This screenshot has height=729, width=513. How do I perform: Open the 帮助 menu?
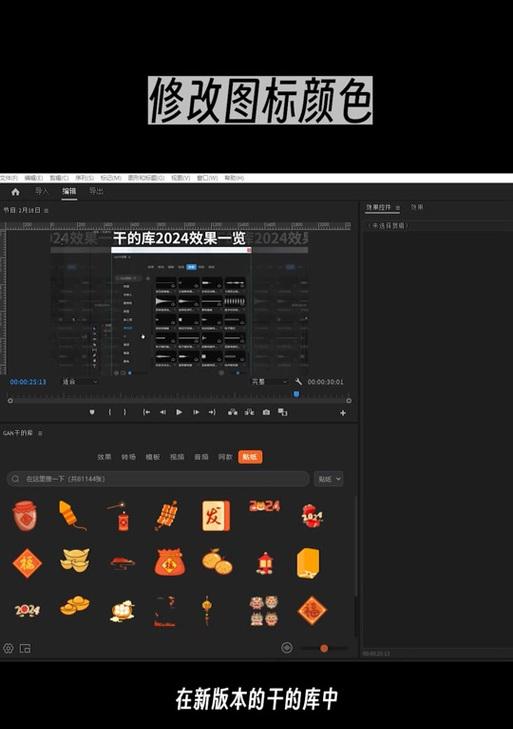(x=234, y=178)
